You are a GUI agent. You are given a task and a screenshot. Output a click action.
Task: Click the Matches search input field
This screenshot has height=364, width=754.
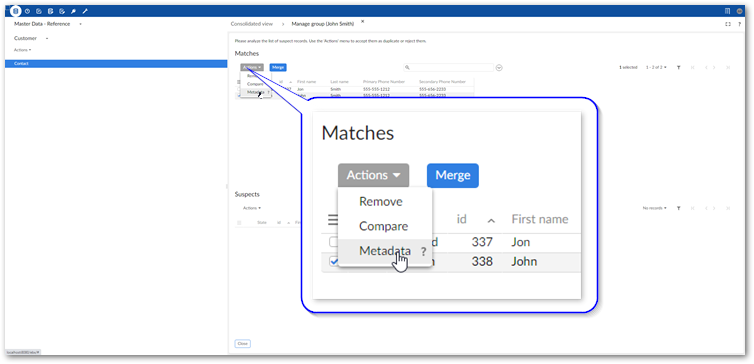pos(449,68)
